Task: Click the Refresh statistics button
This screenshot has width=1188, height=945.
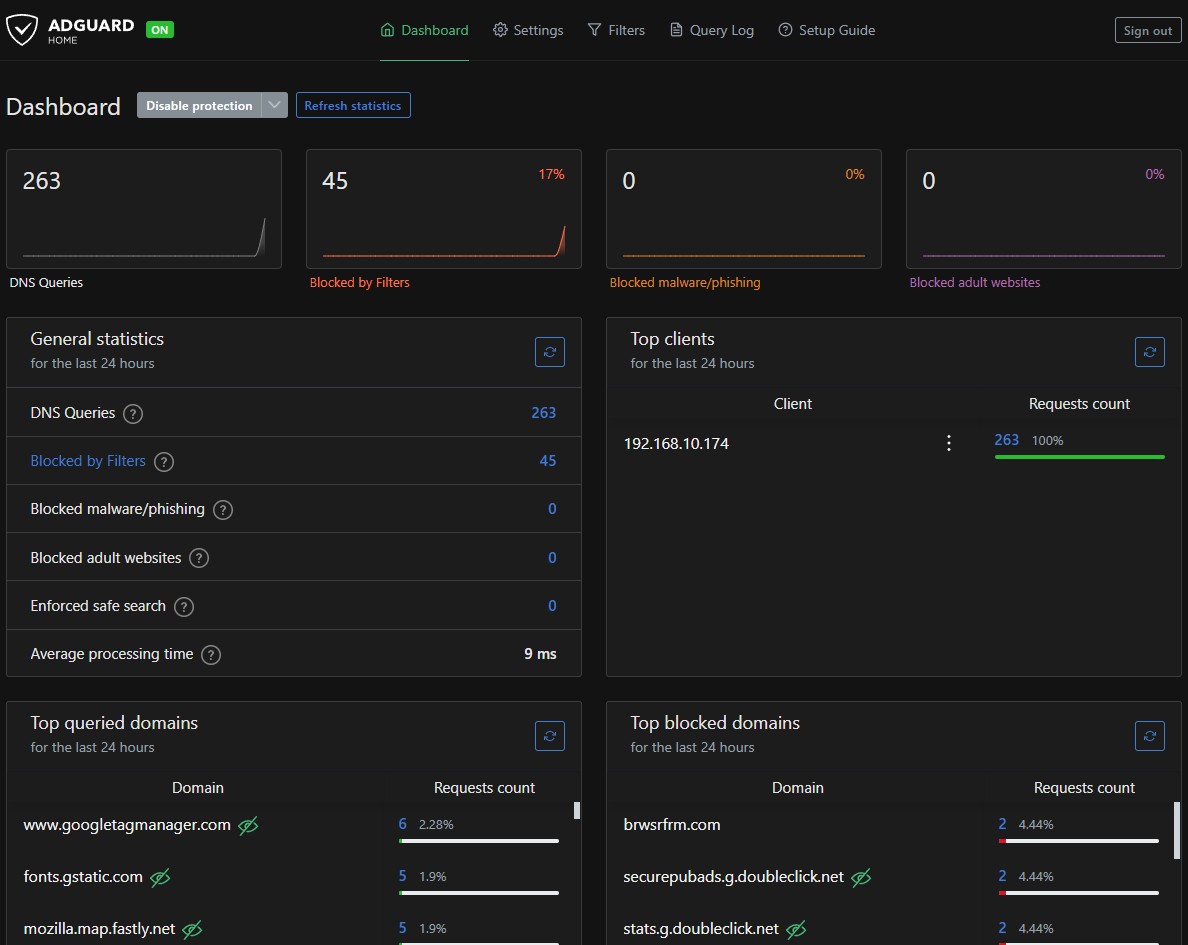Action: pos(353,105)
